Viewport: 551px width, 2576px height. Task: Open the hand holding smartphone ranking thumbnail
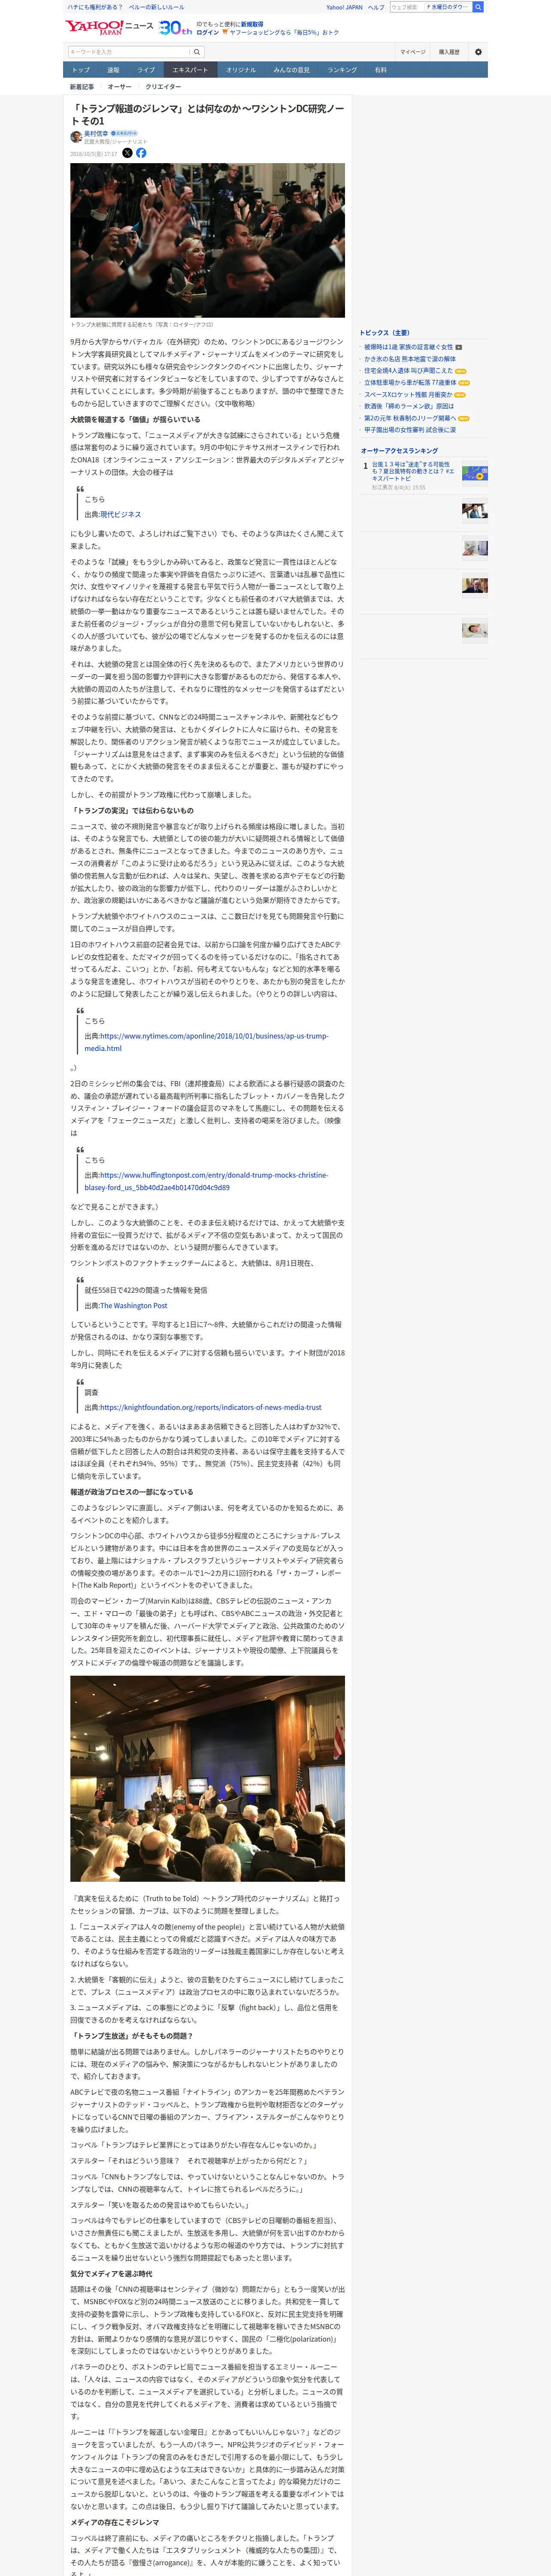475,548
